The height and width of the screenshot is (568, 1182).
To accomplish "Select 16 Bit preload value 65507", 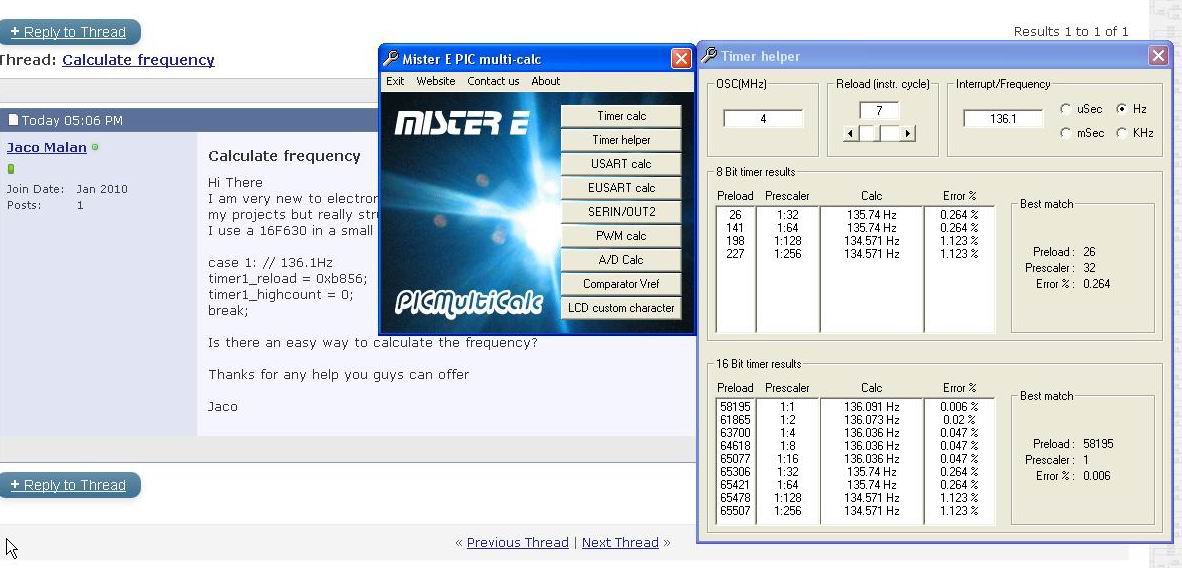I will 735,511.
